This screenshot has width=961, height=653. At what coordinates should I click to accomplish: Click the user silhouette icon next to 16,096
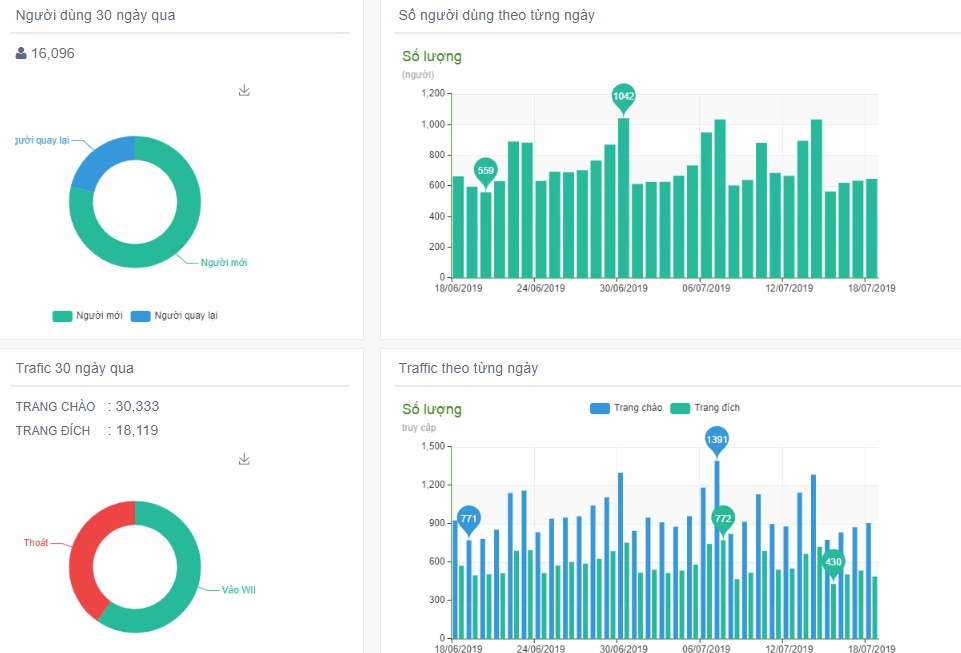[21, 53]
